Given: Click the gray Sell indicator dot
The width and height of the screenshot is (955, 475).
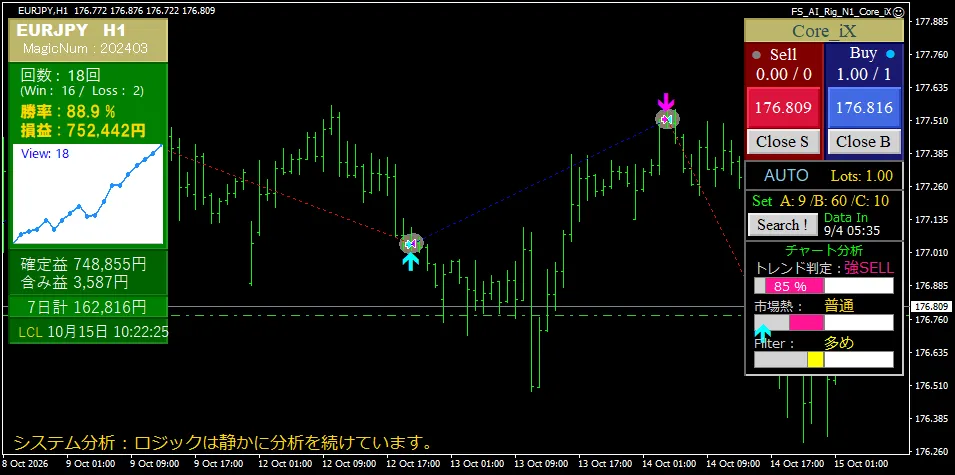Looking at the screenshot, I should [x=756, y=55].
